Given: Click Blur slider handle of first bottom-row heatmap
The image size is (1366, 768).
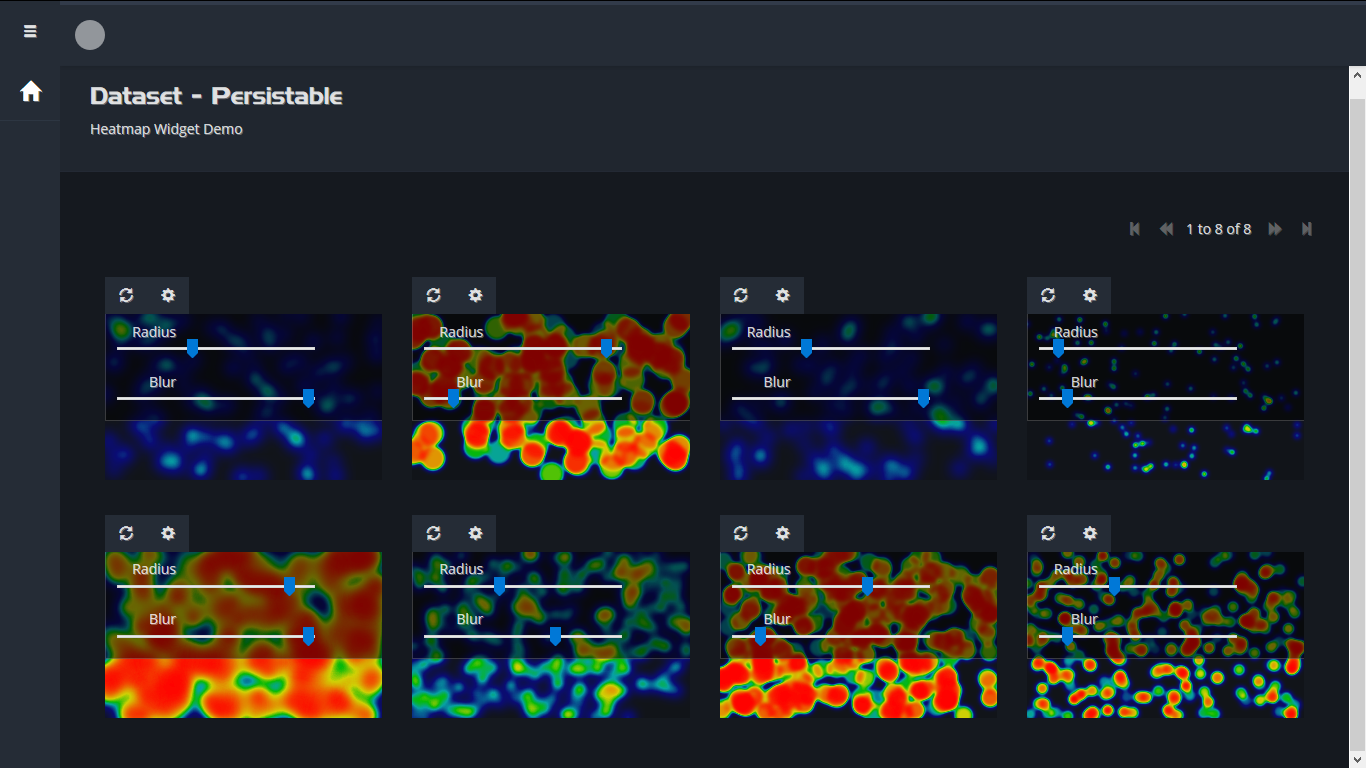Looking at the screenshot, I should (x=308, y=636).
